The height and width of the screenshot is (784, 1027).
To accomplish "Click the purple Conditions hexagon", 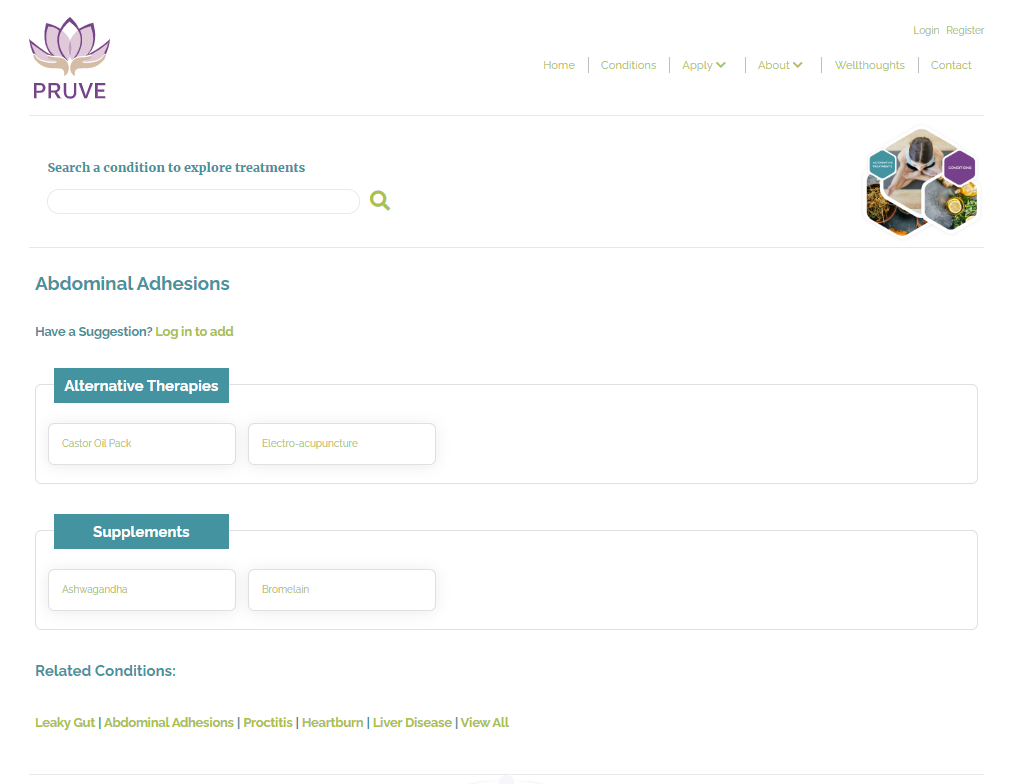I will coord(960,167).
